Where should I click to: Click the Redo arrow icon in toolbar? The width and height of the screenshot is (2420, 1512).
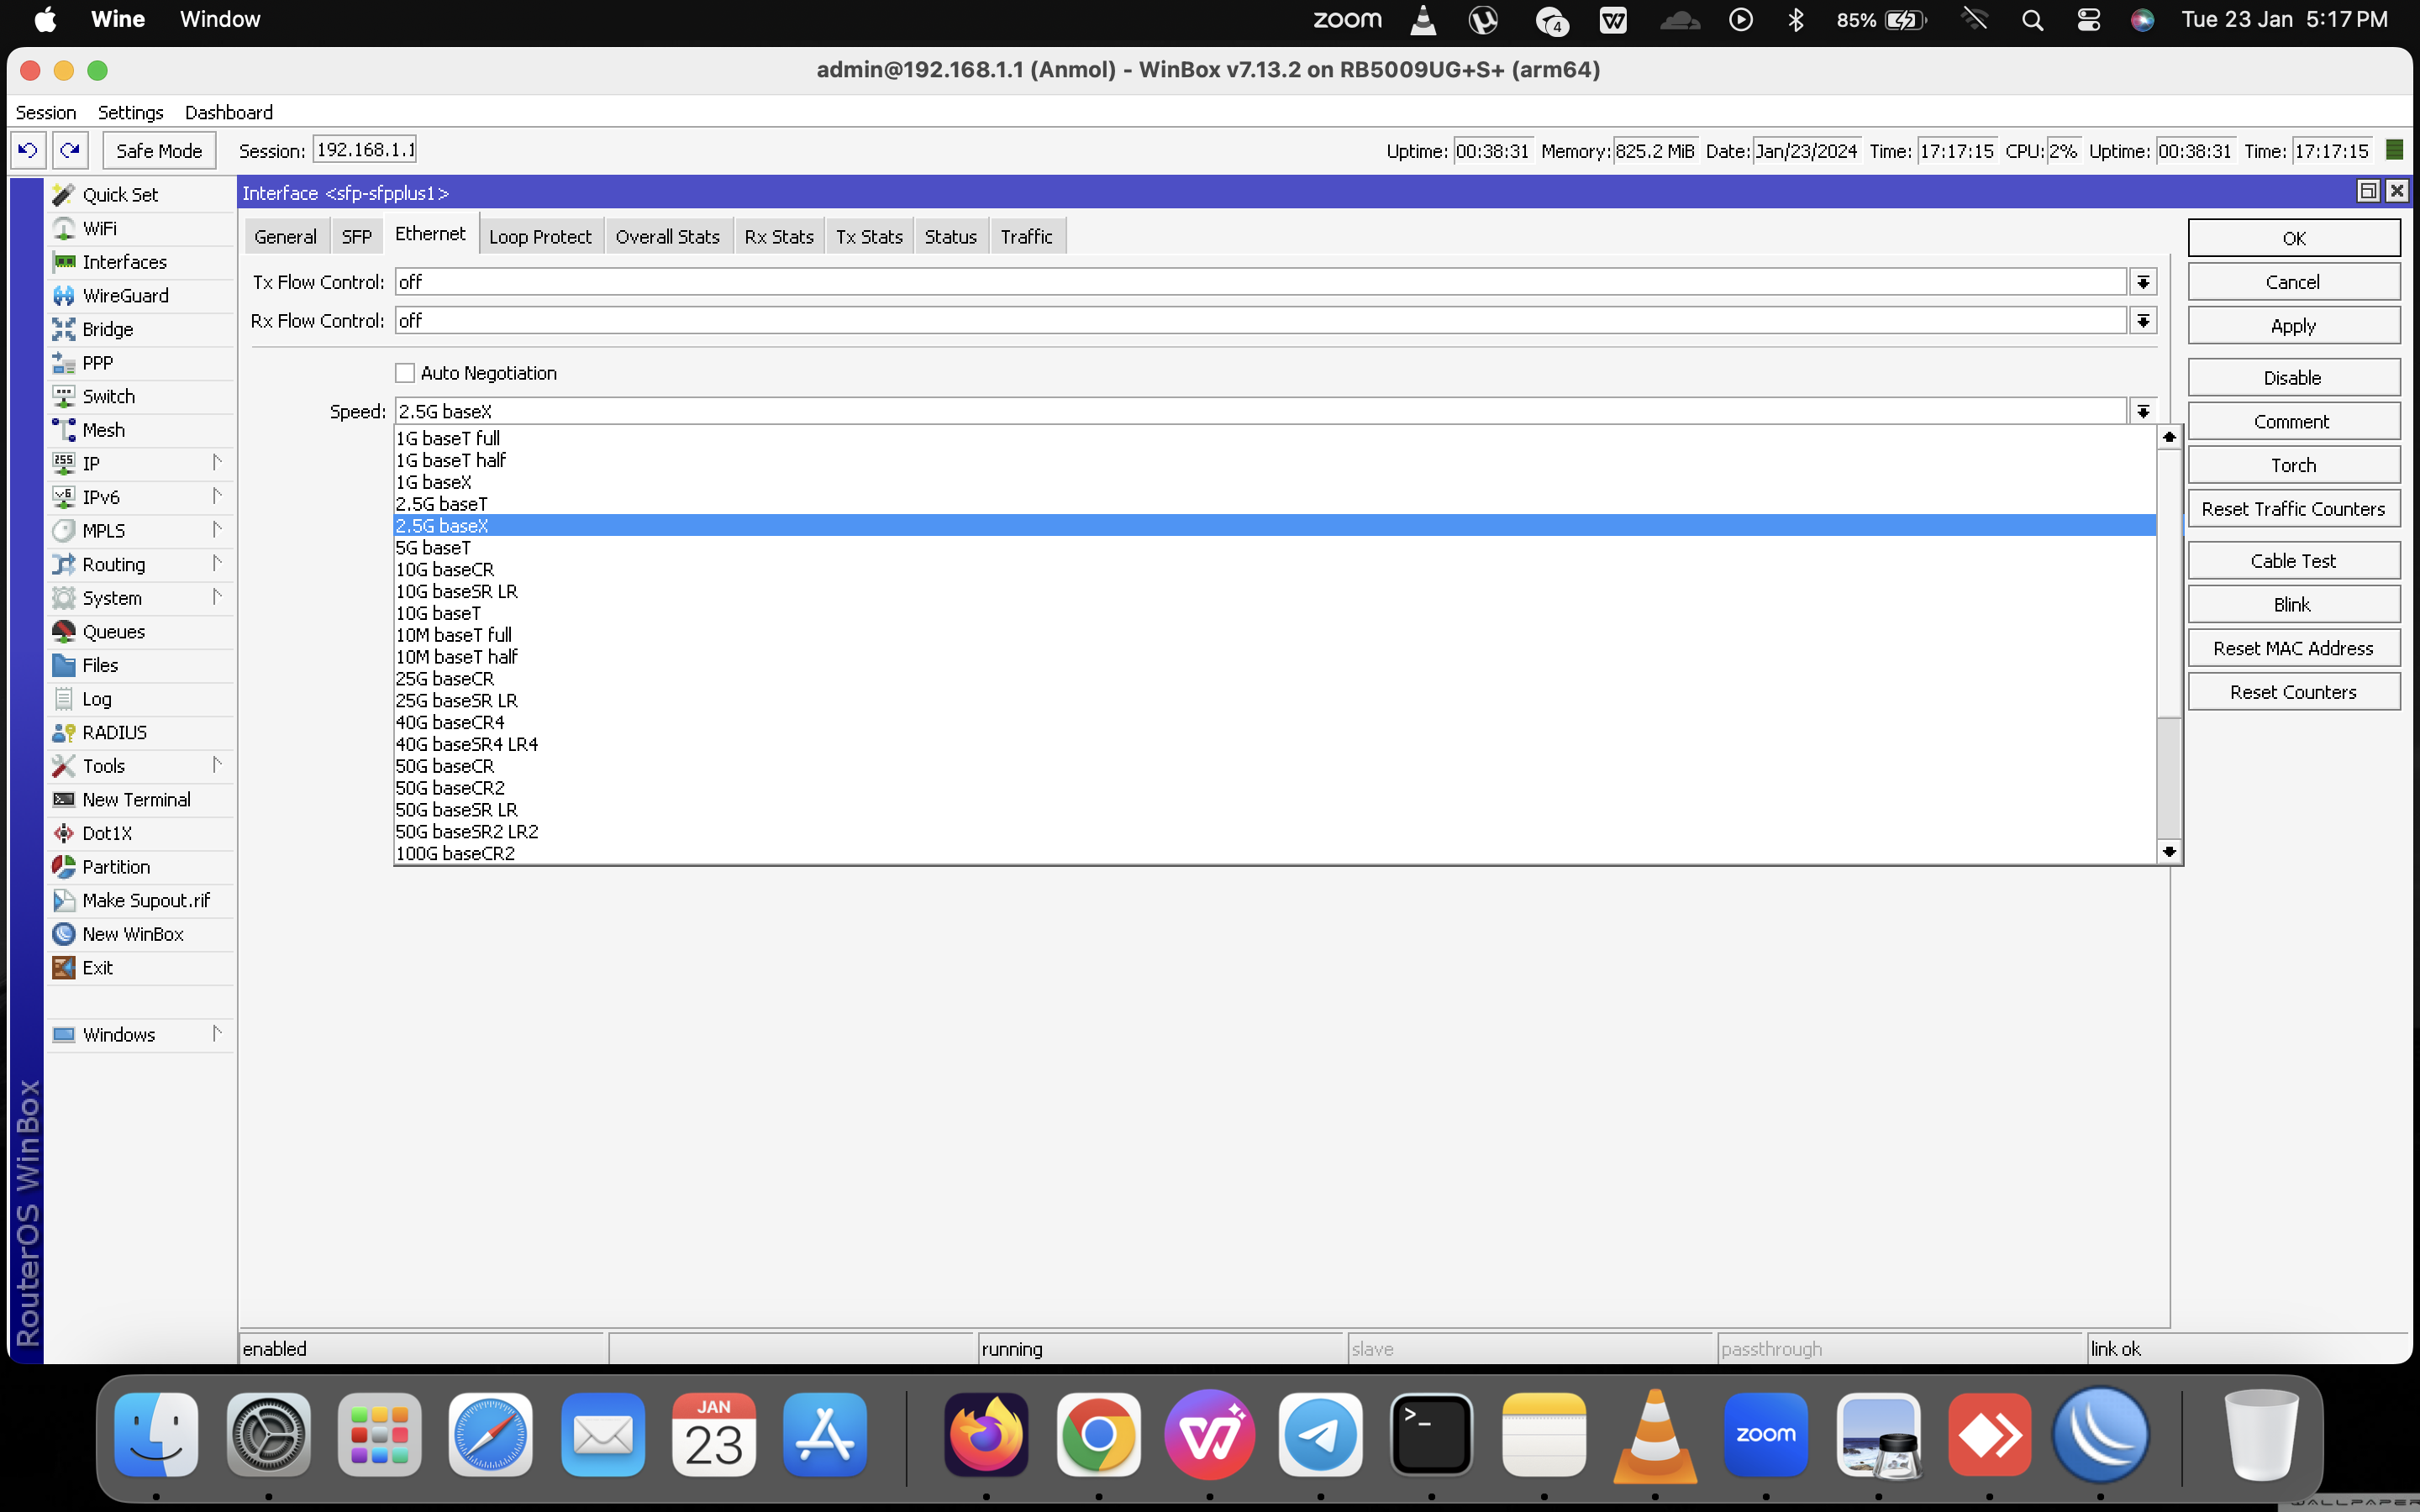70,150
